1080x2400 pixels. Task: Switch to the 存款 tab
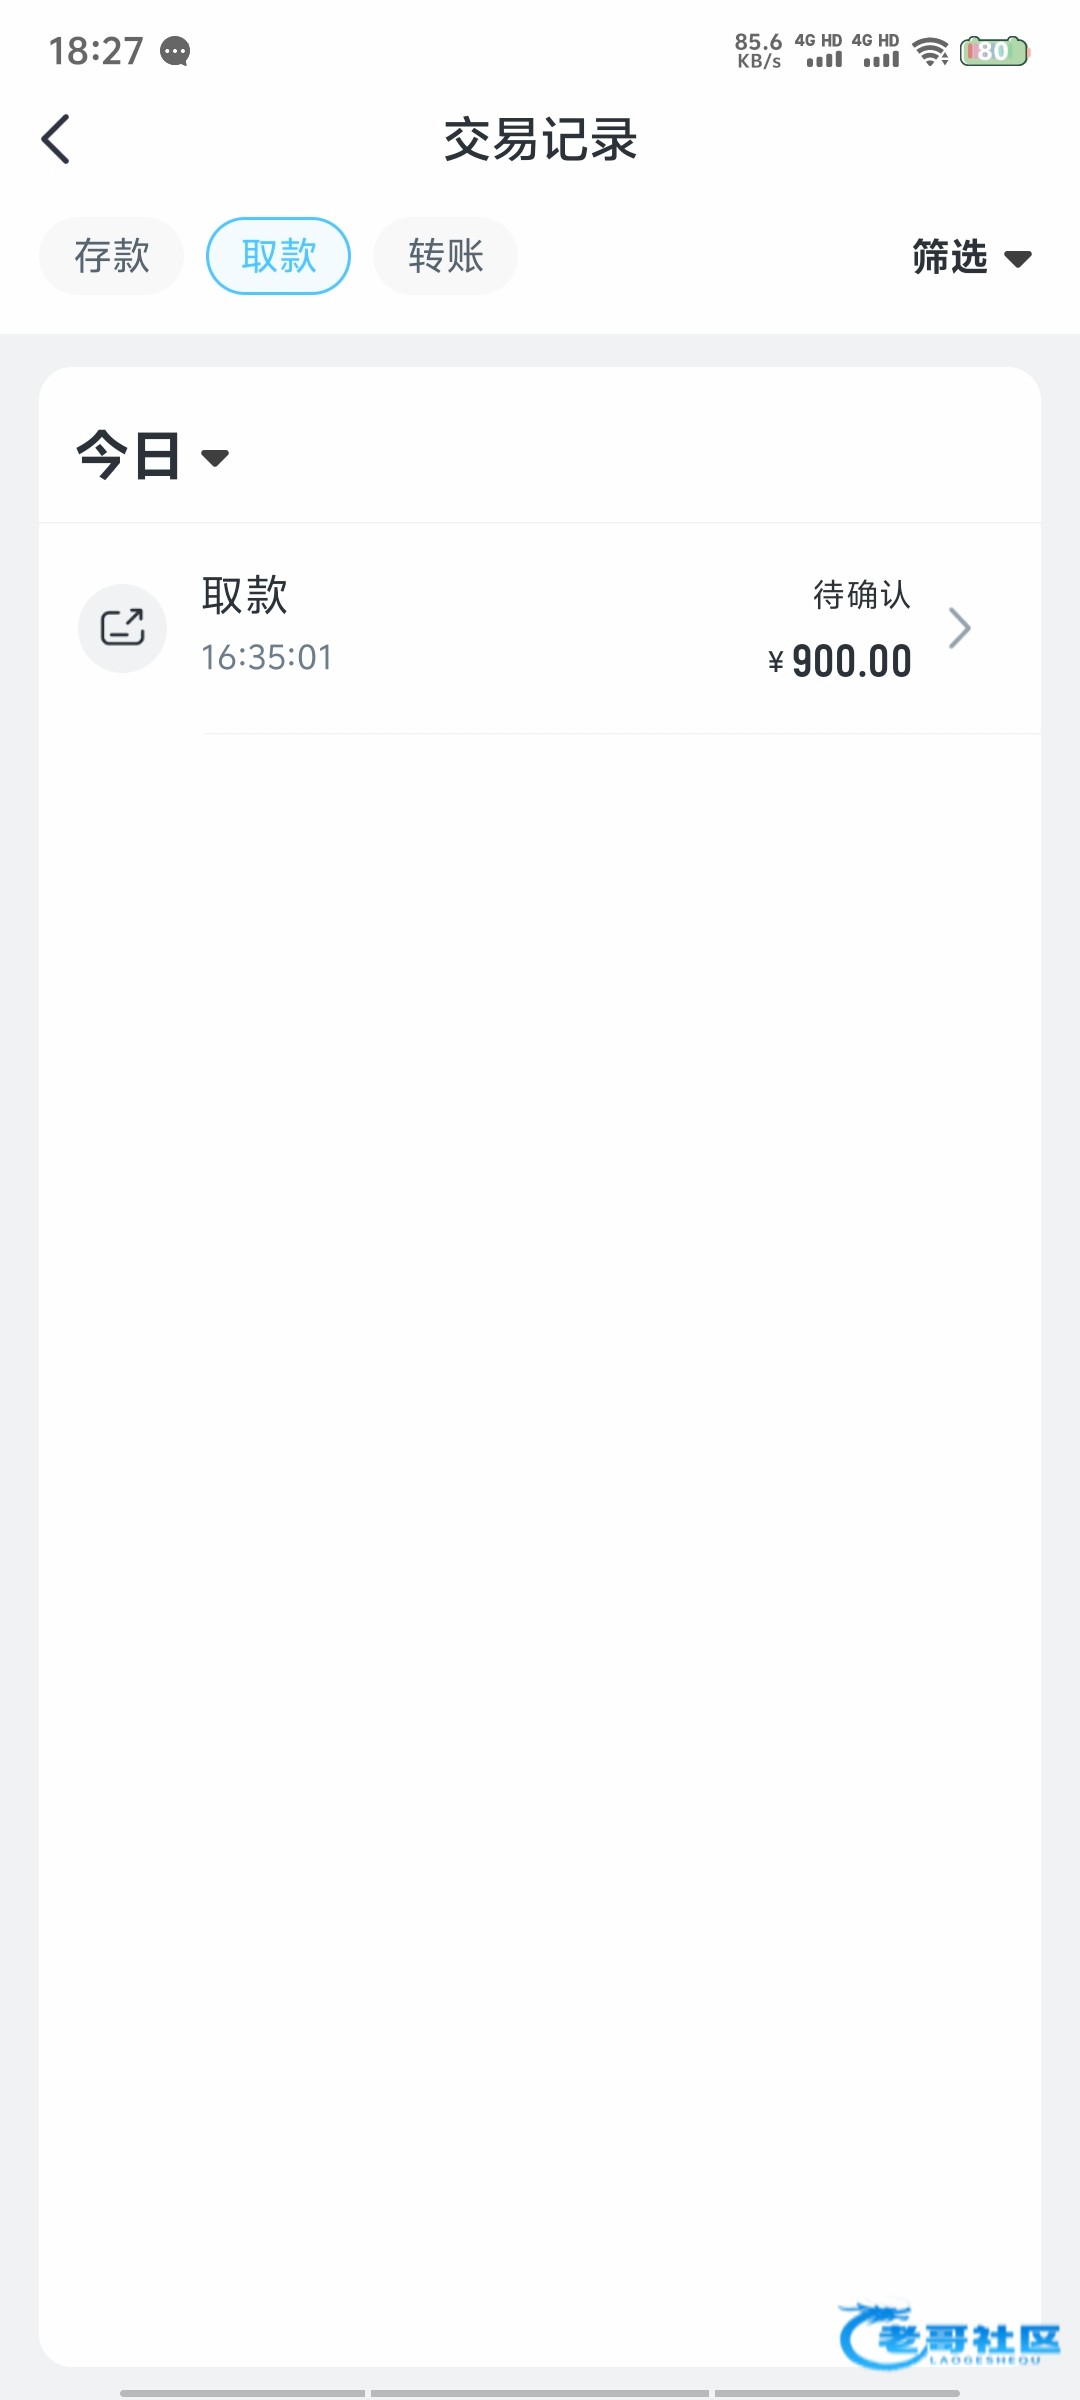(x=112, y=256)
